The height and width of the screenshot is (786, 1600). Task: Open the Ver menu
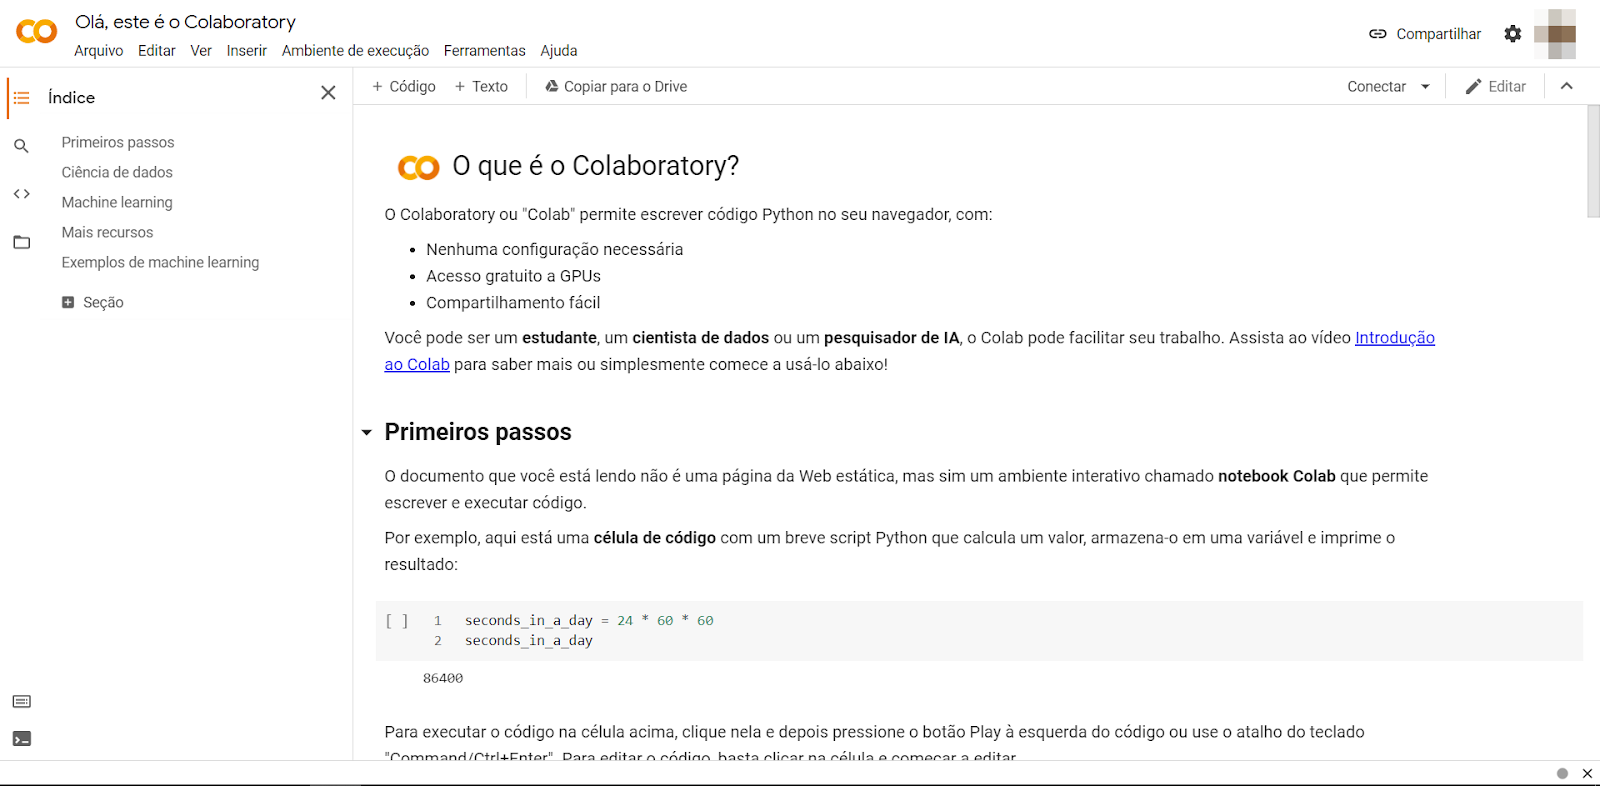201,51
